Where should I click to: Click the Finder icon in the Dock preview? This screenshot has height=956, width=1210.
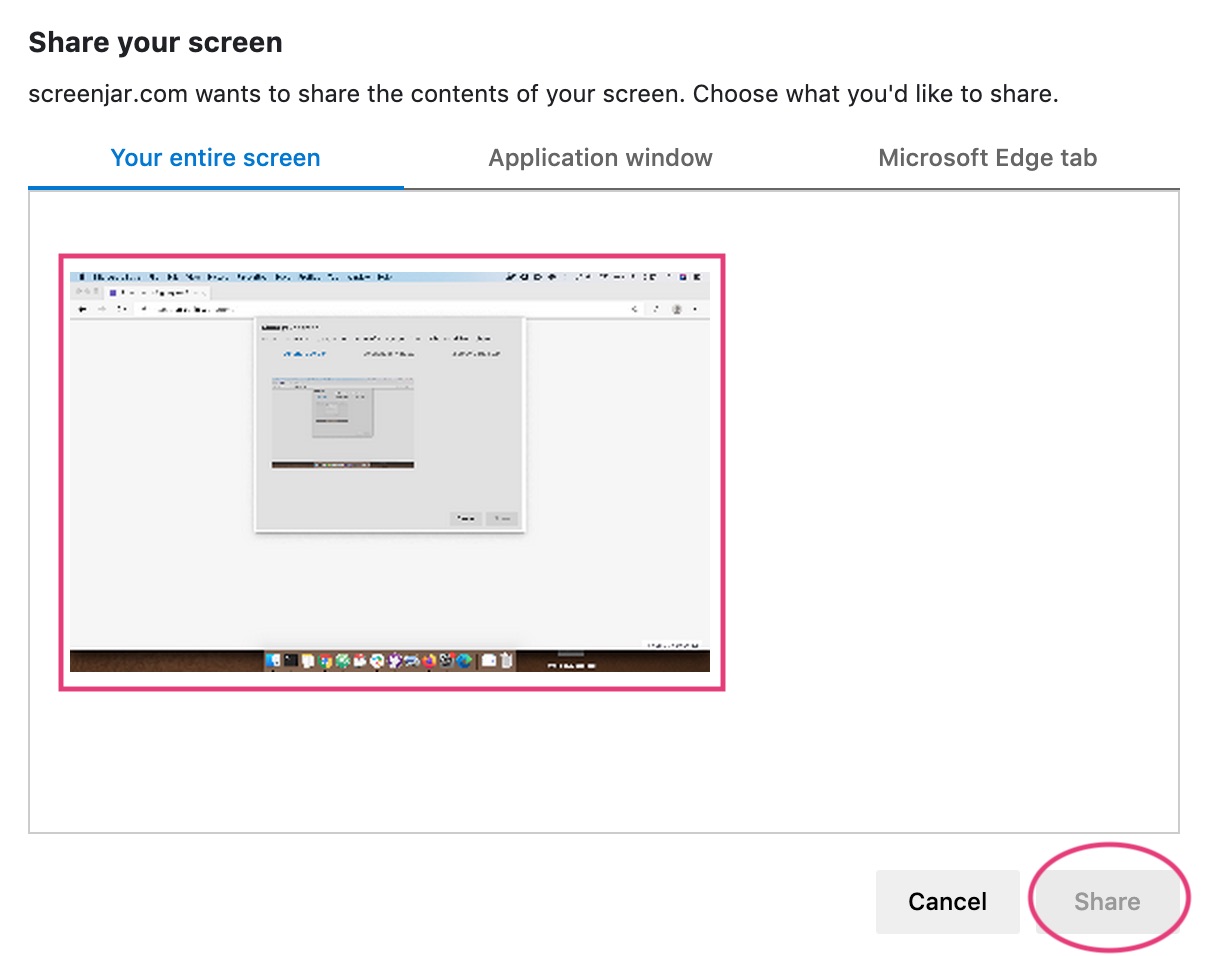pos(271,661)
